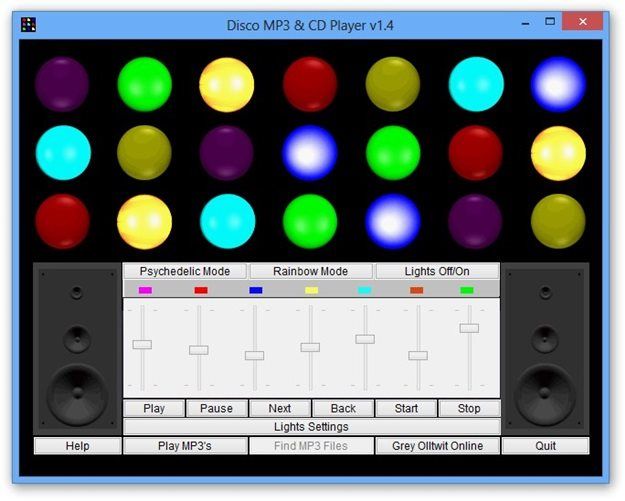Click blue-white light in middle row
This screenshot has width=625, height=501.
pyautogui.click(x=310, y=153)
